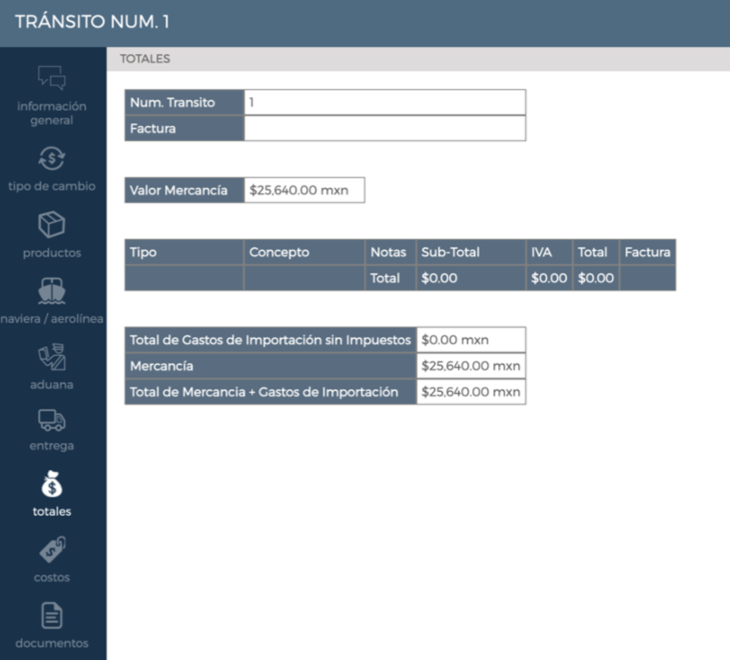The width and height of the screenshot is (731, 660).
Task: Select the naviera / aerolínea ship icon
Action: 51,291
